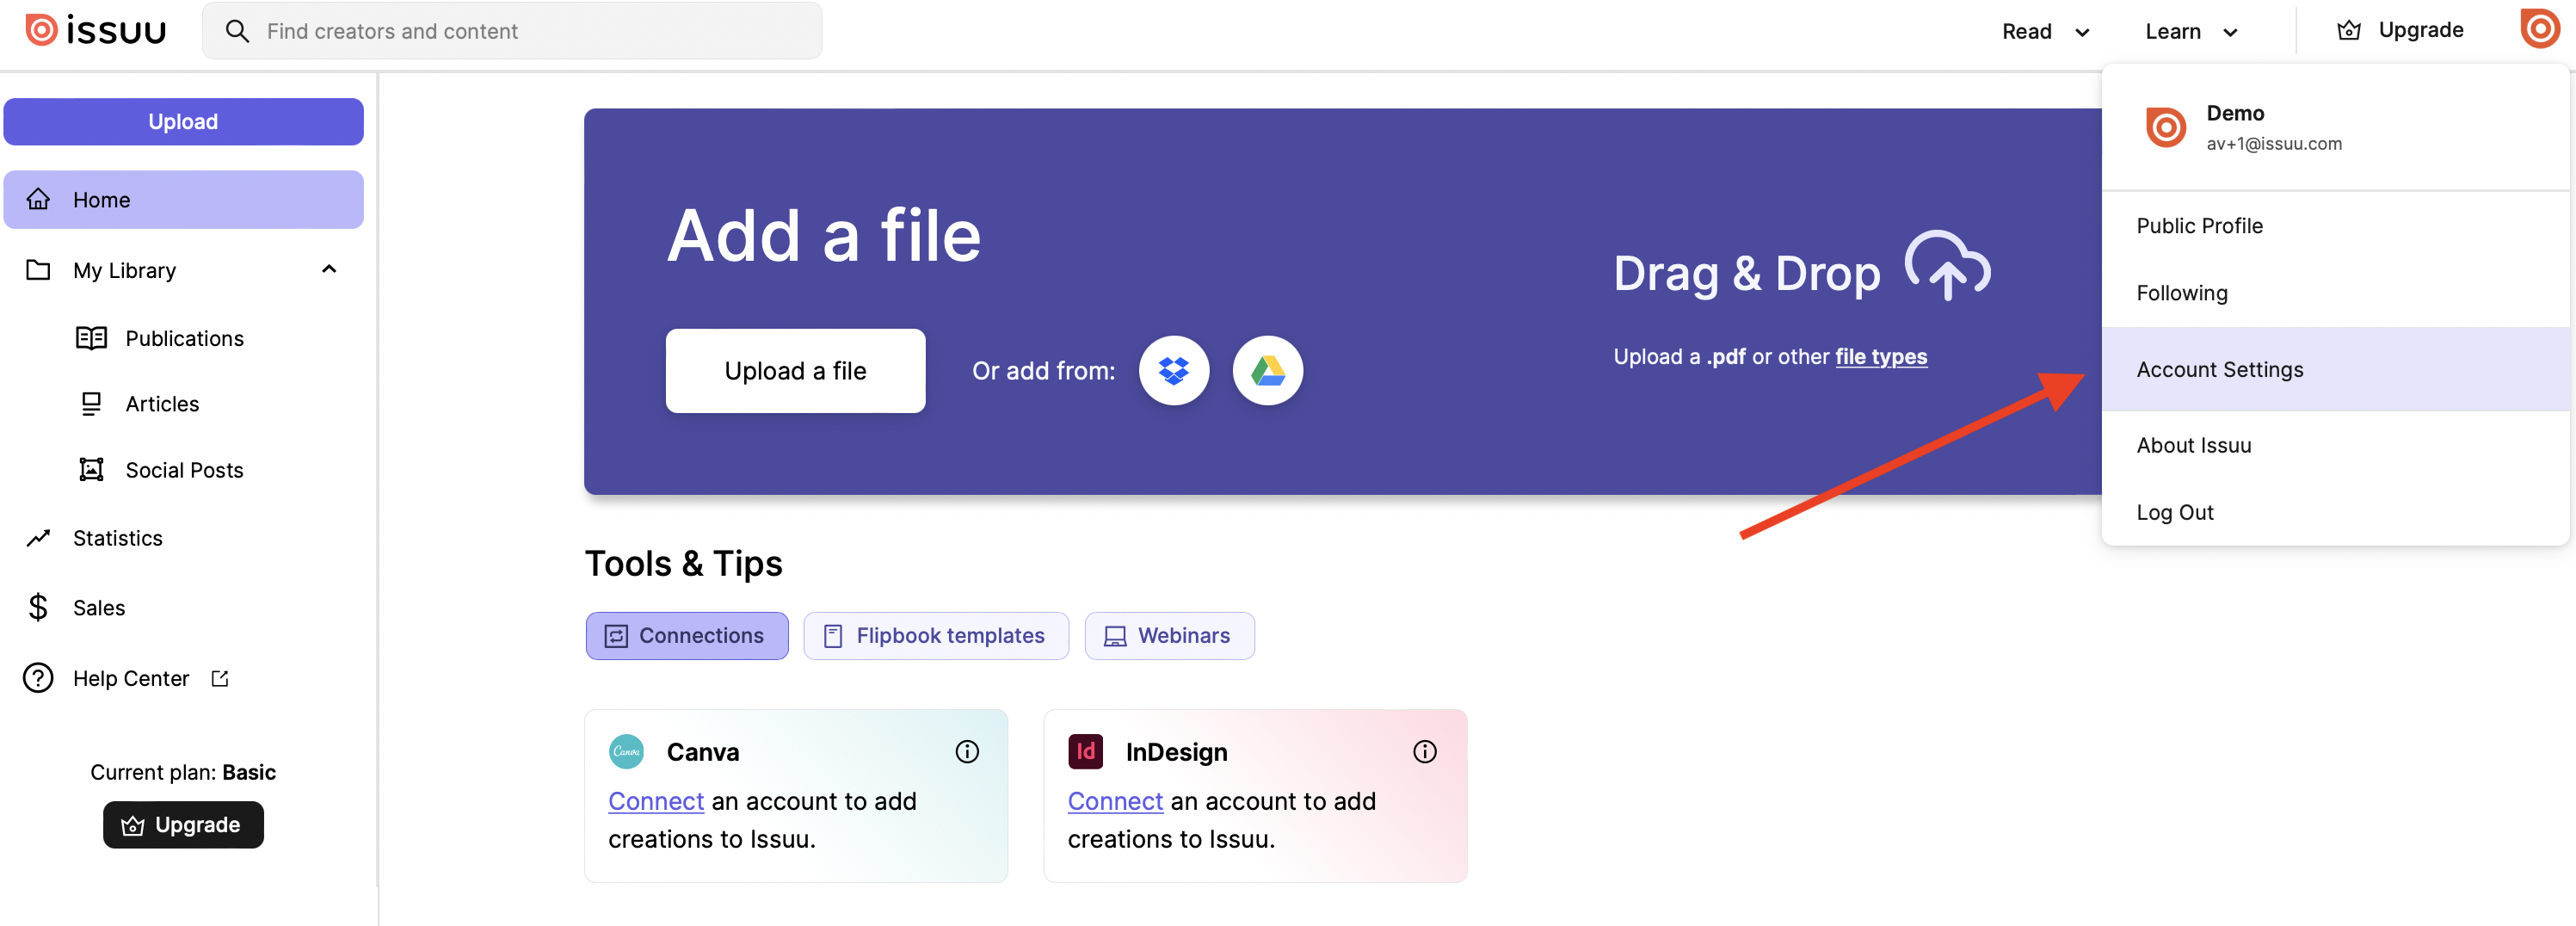This screenshot has width=2576, height=926.
Task: Click the Help Center question mark icon
Action: click(38, 678)
